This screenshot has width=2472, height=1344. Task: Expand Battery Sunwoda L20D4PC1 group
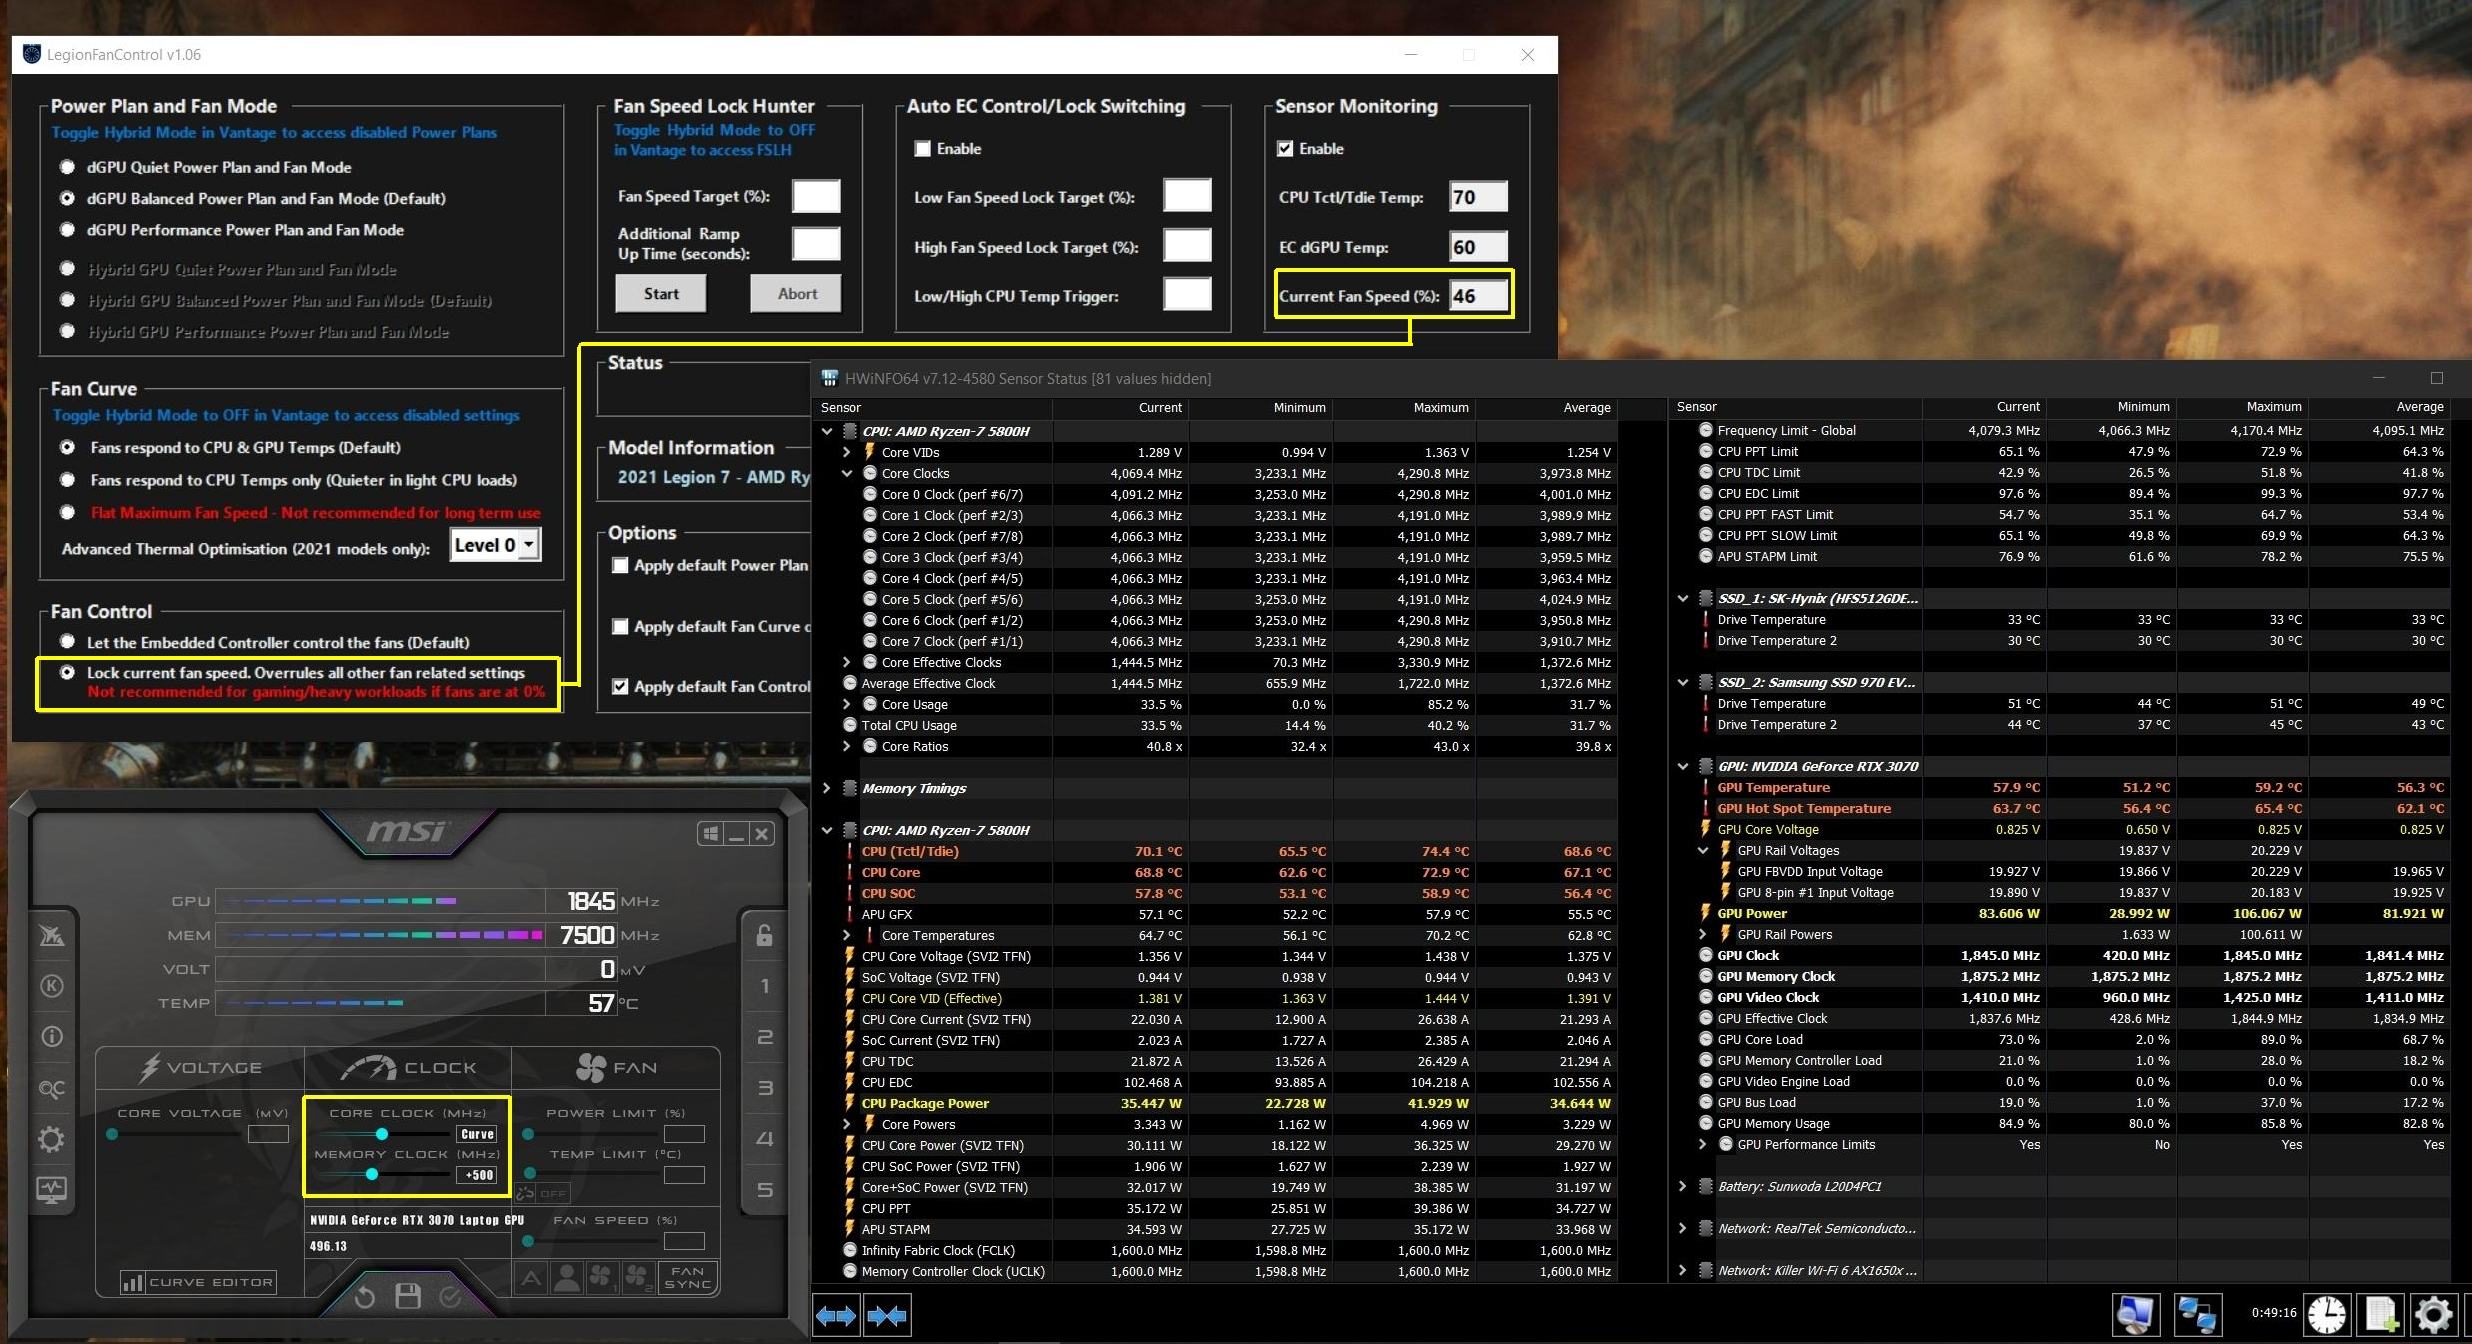[x=1683, y=1186]
